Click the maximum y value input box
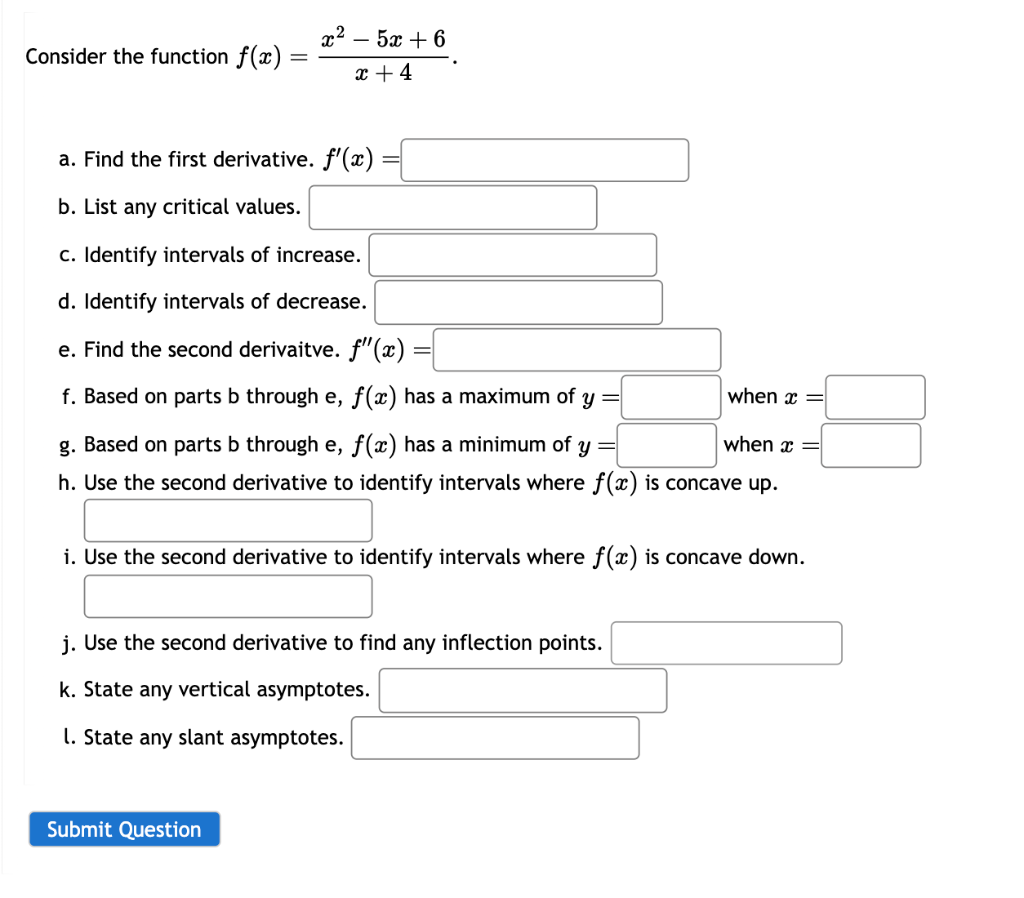The image size is (1024, 898). pyautogui.click(x=670, y=397)
